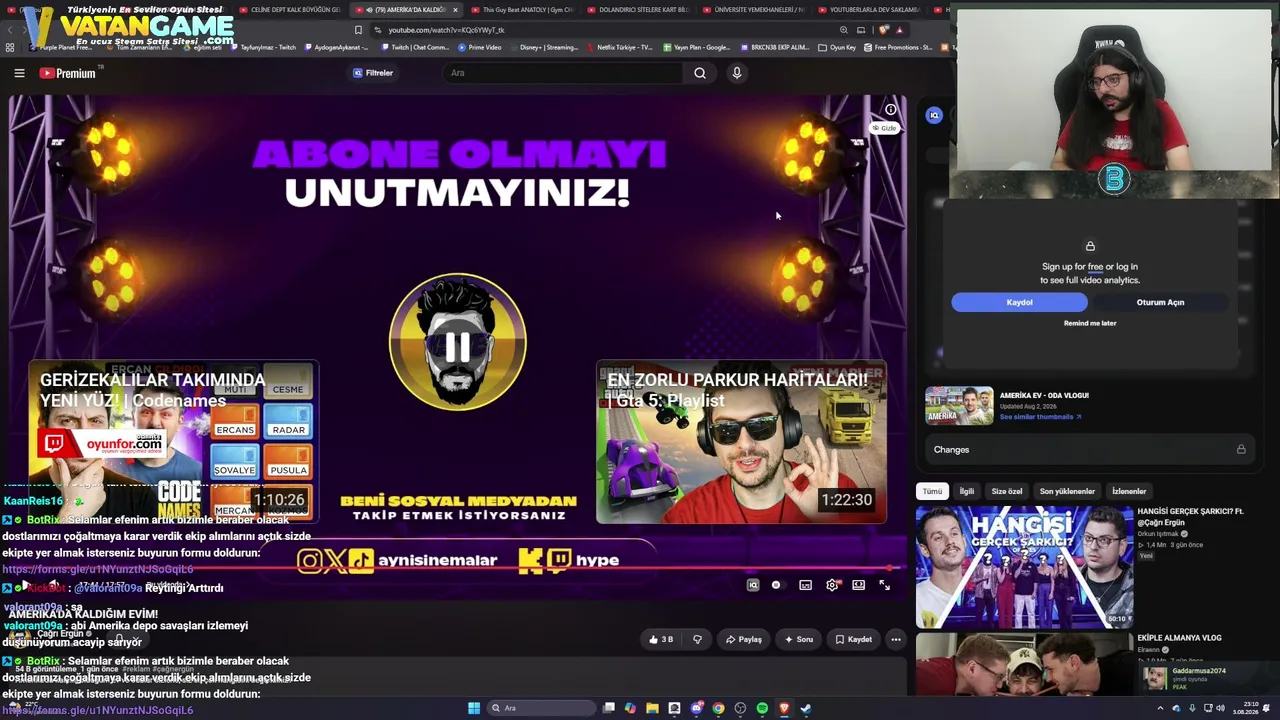Open the Filtreler filter button
Image resolution: width=1280 pixels, height=720 pixels.
point(373,73)
